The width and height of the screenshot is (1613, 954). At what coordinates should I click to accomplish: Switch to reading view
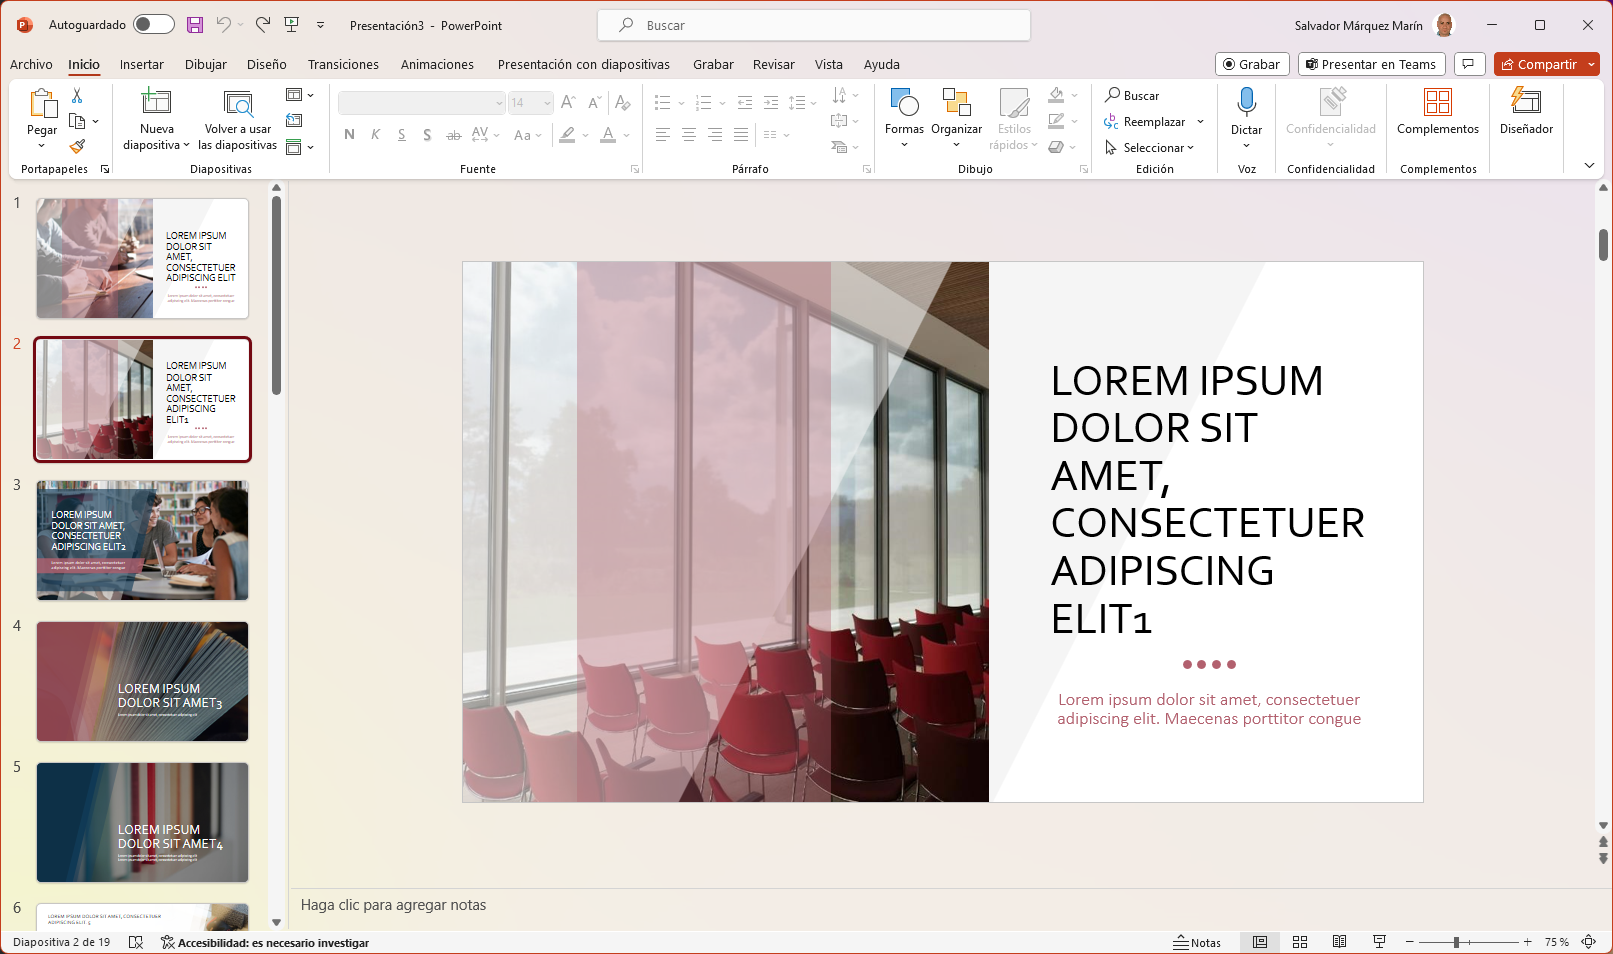click(x=1339, y=942)
